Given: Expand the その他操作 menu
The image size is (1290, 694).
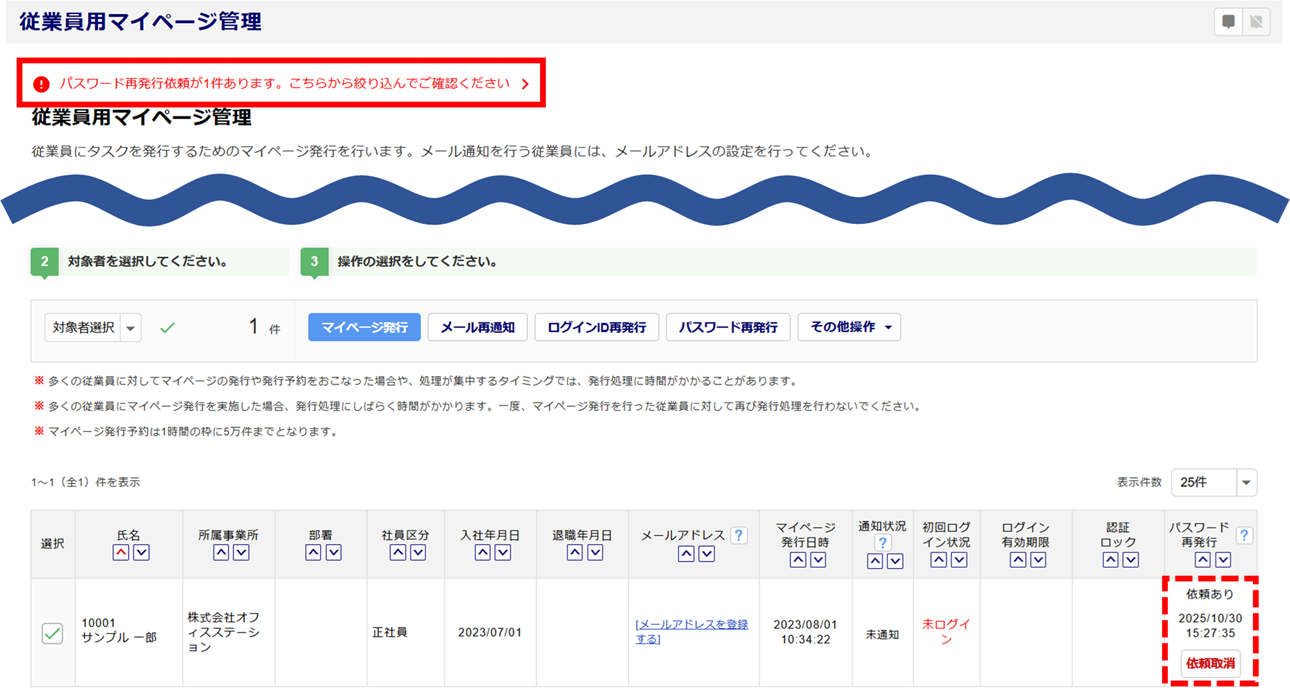Looking at the screenshot, I should click(x=848, y=327).
